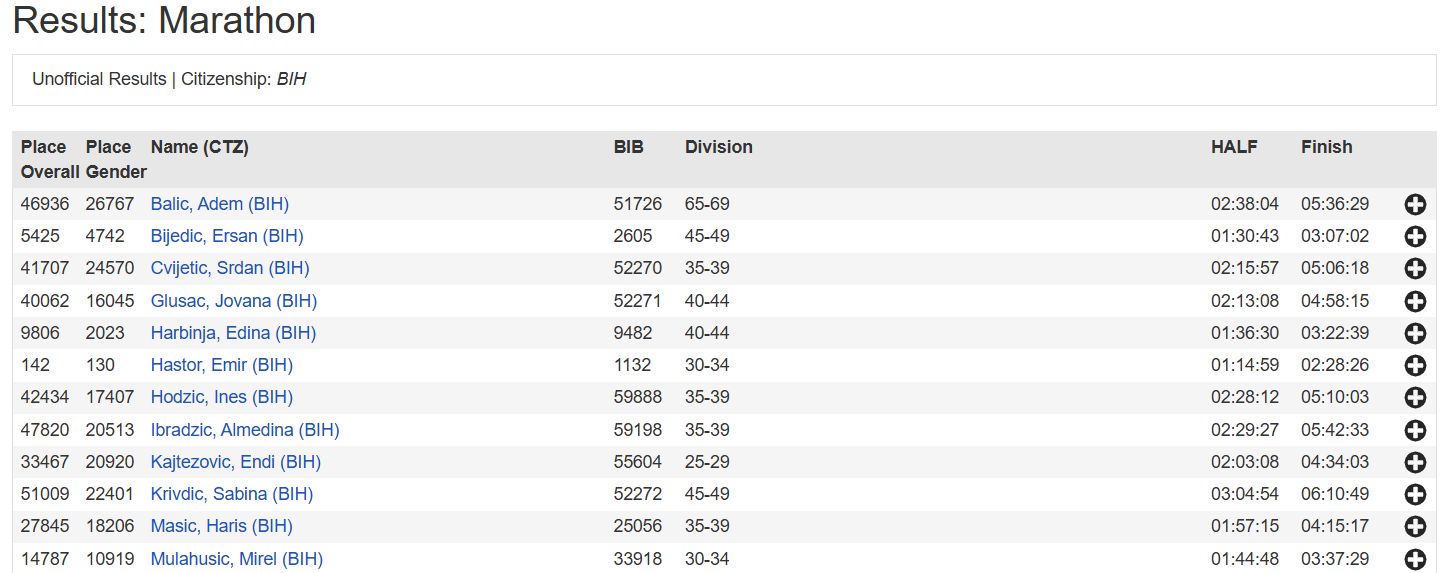Image resolution: width=1441 pixels, height=573 pixels.
Task: Expand Masic, Haris split details
Action: click(1415, 526)
